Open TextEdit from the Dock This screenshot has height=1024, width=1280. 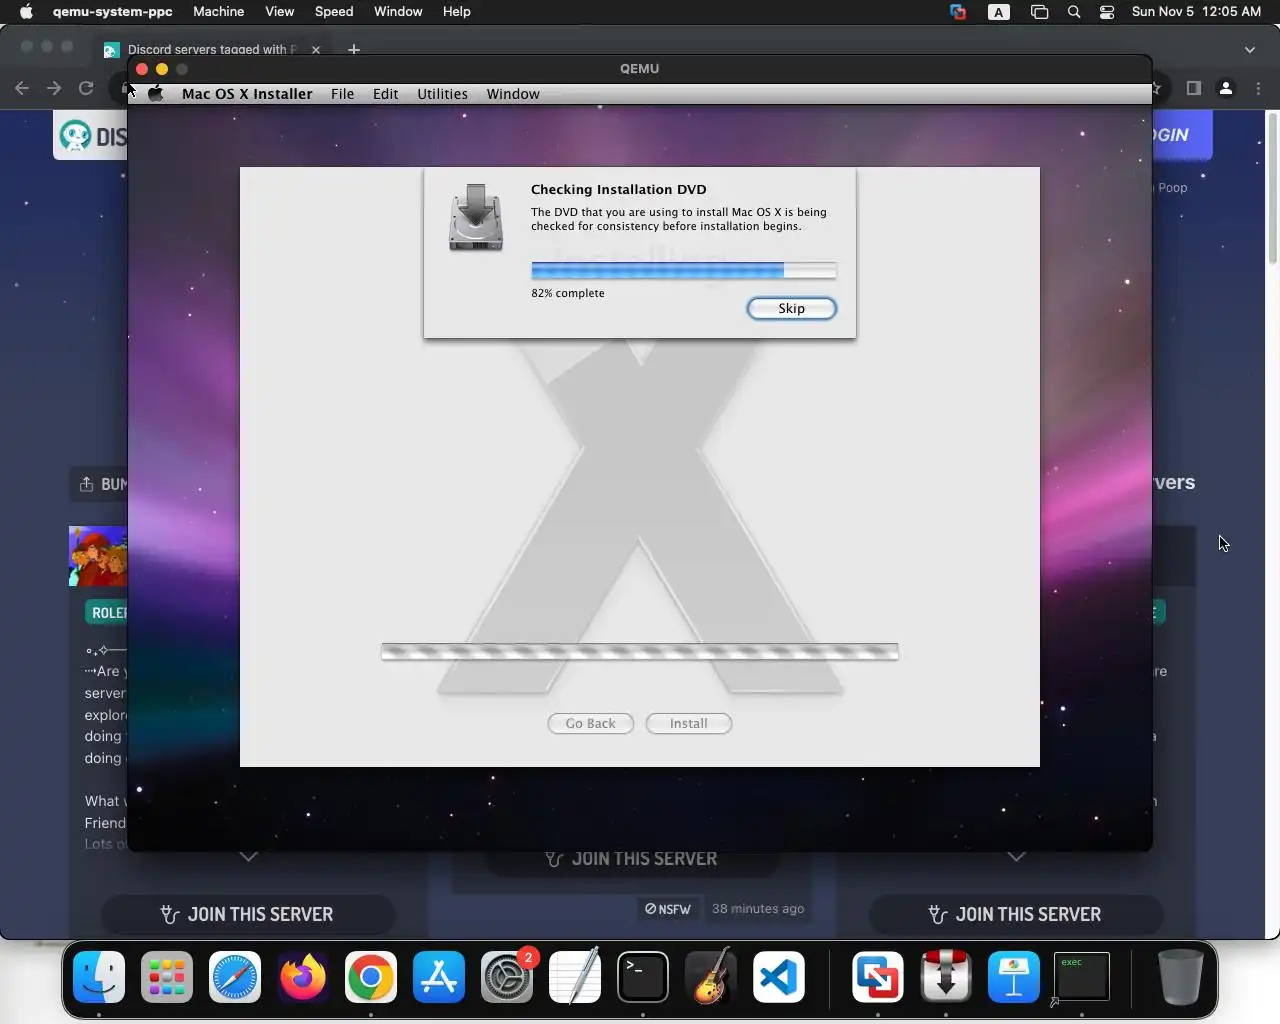pyautogui.click(x=575, y=976)
